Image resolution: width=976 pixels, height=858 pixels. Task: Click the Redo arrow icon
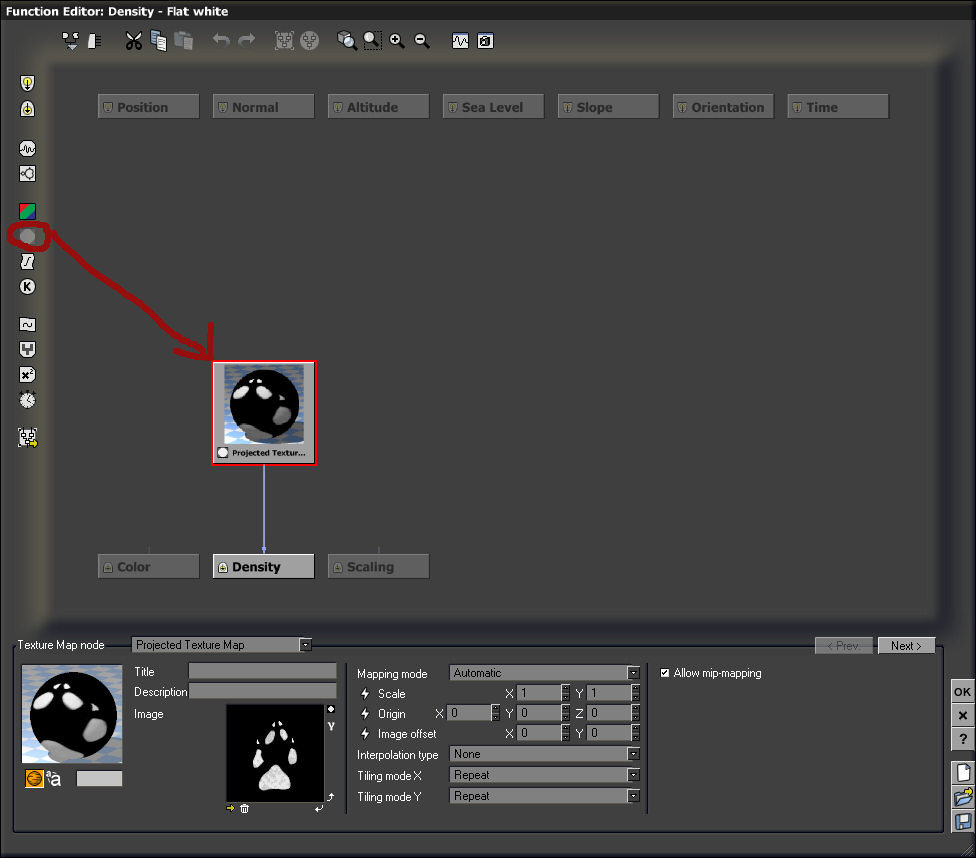pyautogui.click(x=246, y=40)
